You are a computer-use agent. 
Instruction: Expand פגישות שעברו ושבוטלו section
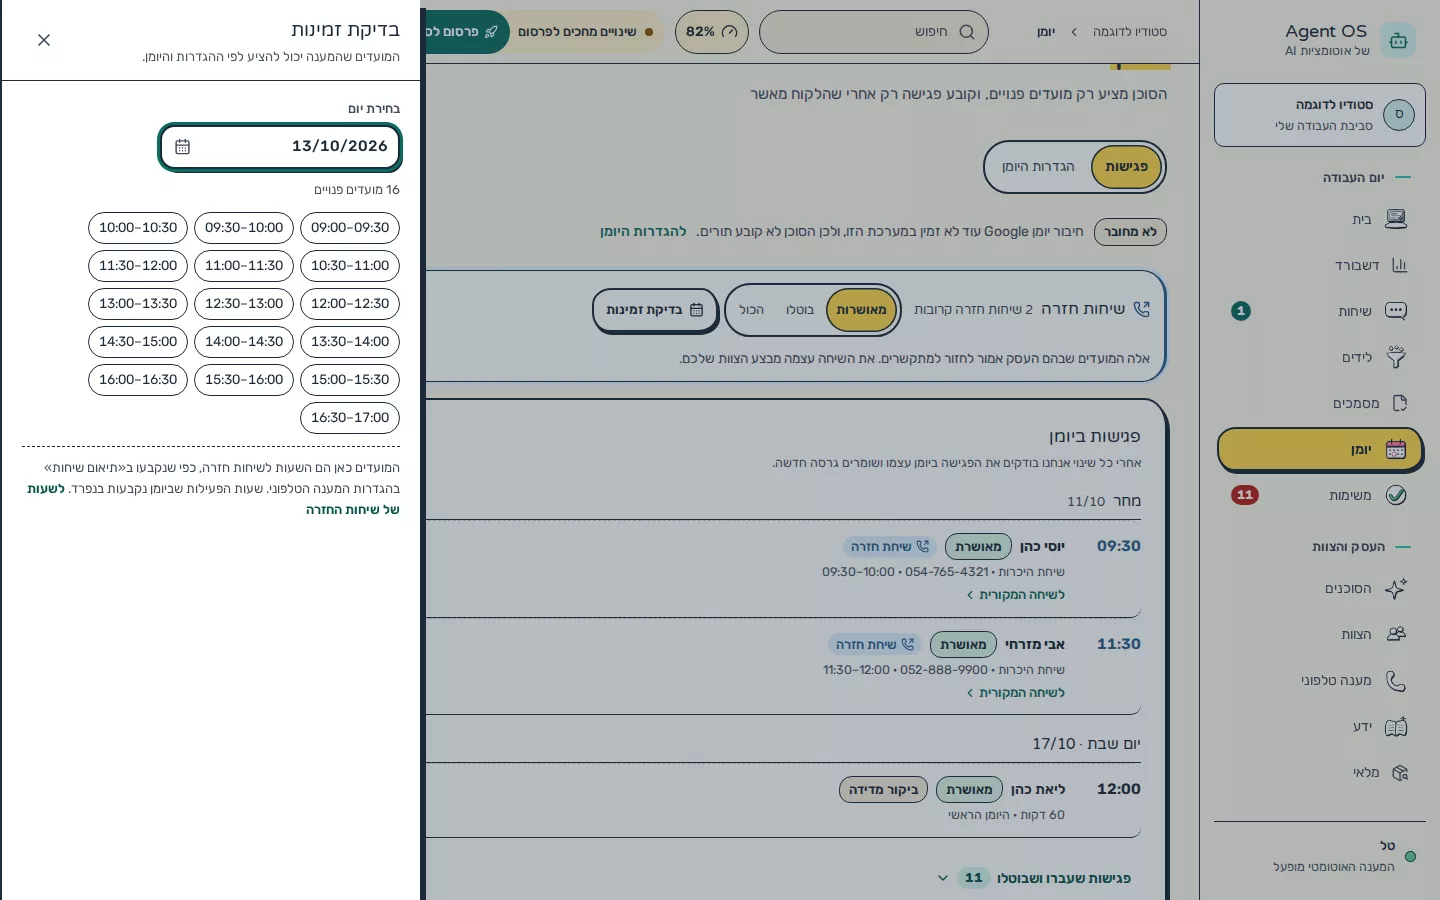point(1035,878)
